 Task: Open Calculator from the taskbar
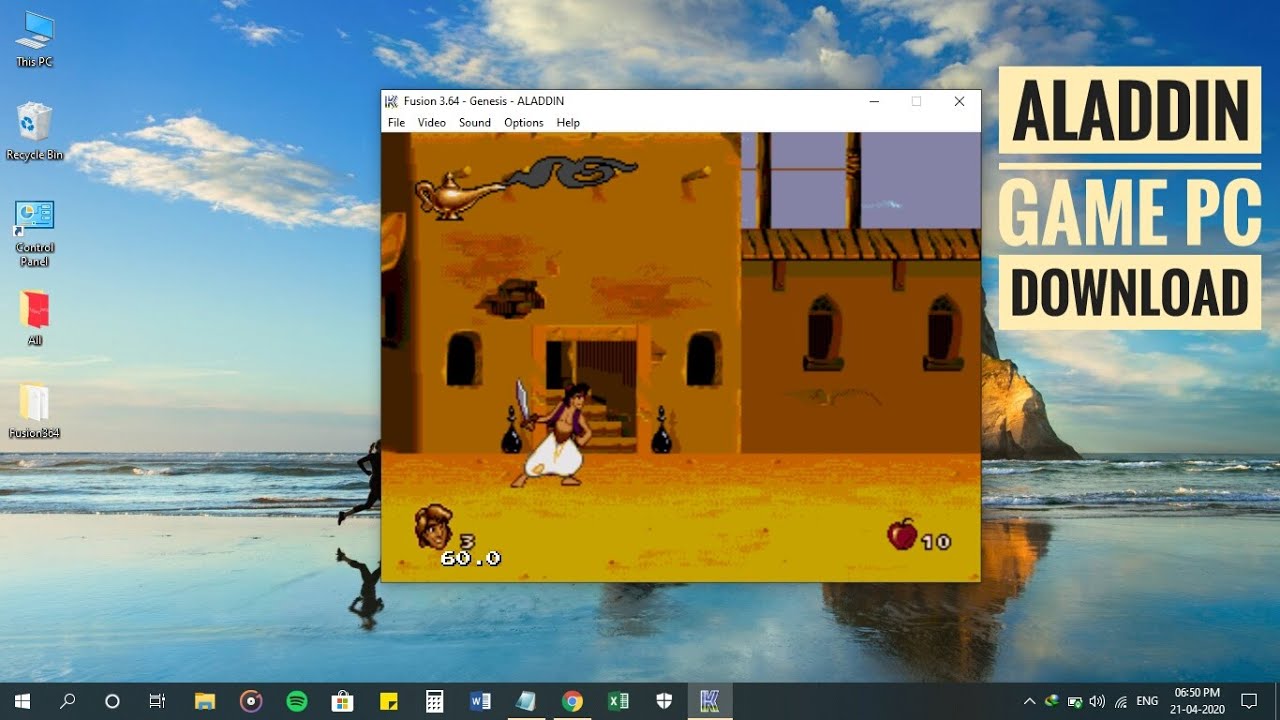point(434,701)
